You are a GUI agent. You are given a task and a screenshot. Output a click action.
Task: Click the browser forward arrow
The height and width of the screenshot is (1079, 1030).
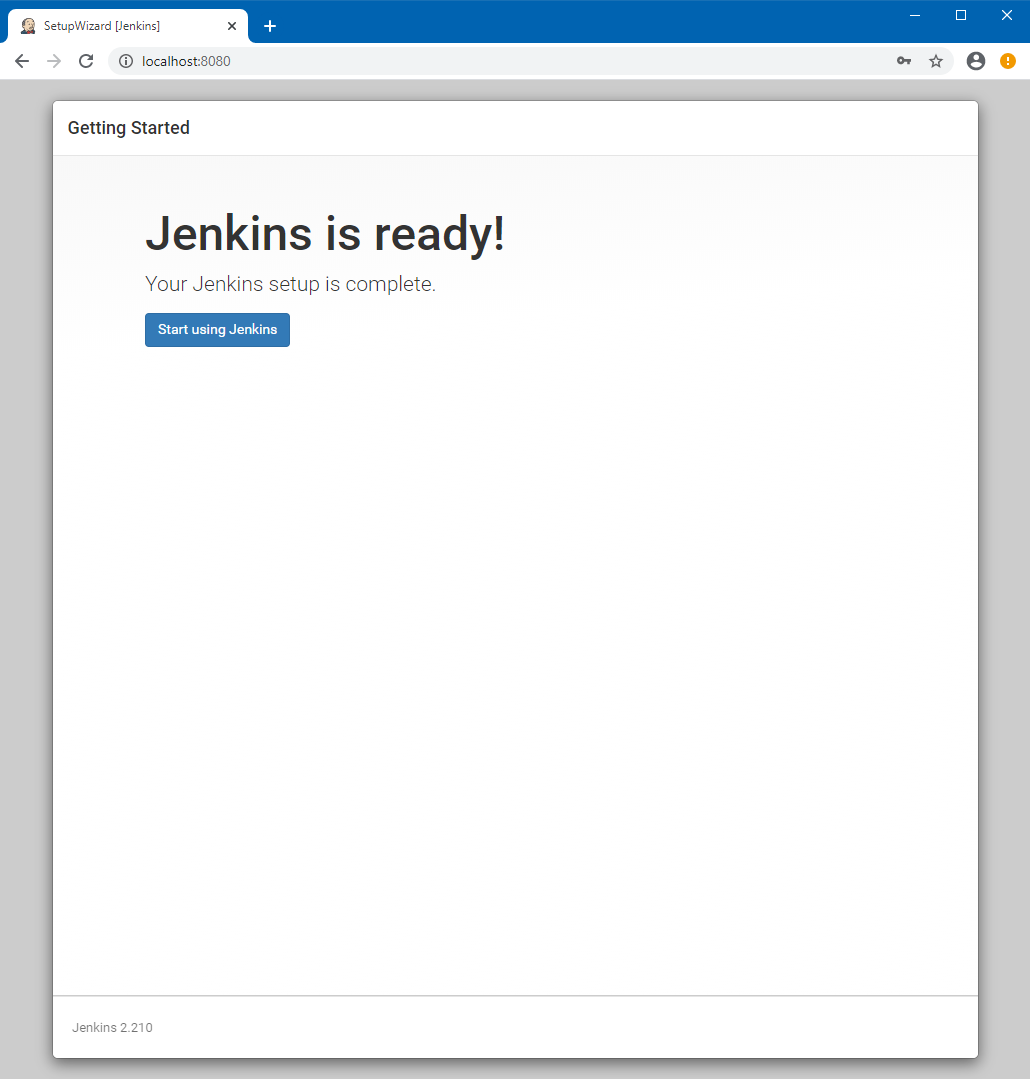click(x=54, y=61)
